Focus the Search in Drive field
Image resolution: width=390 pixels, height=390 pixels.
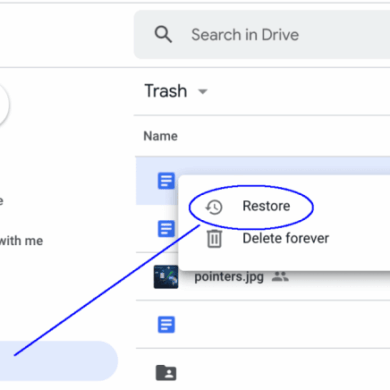coord(262,35)
